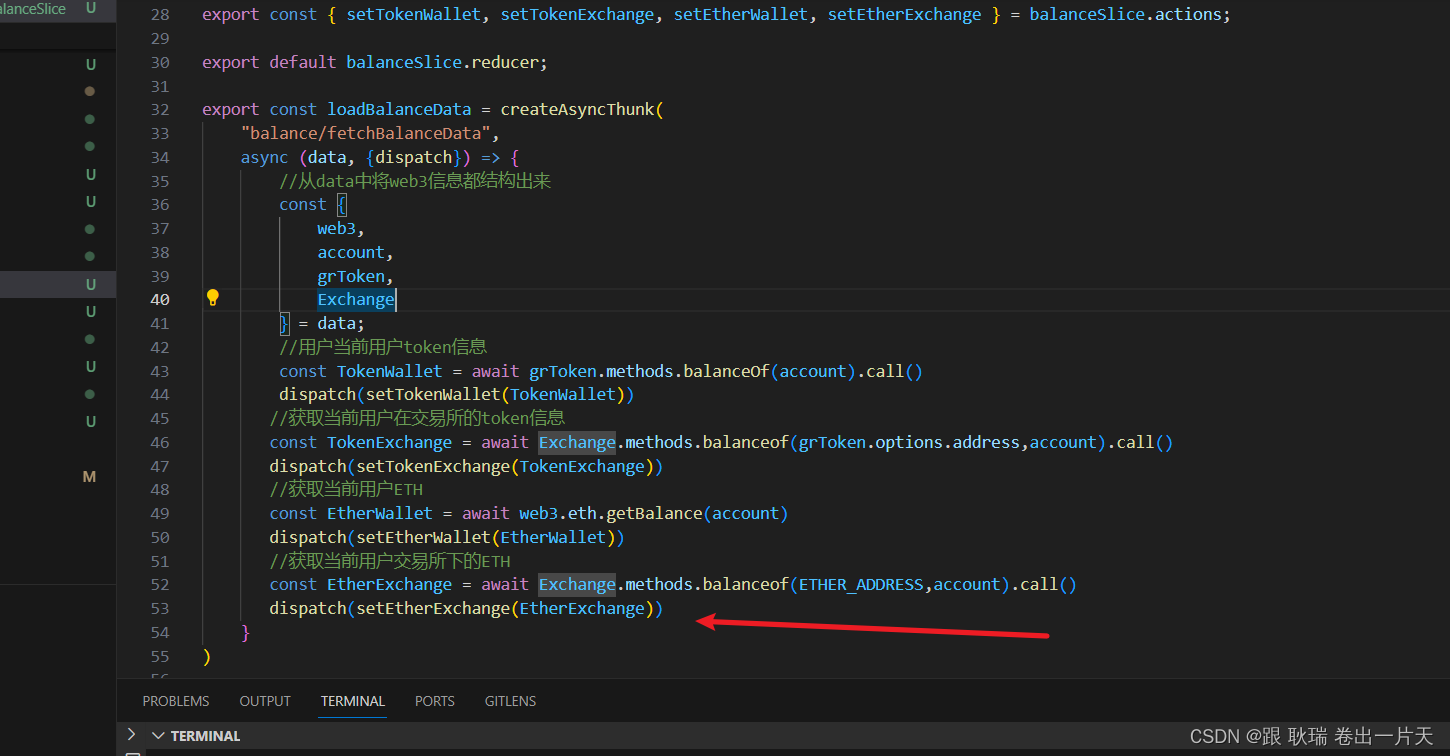Viewport: 1450px width, 756px height.
Task: Click balanceSlice.reducer on line 30
Action: (x=443, y=62)
